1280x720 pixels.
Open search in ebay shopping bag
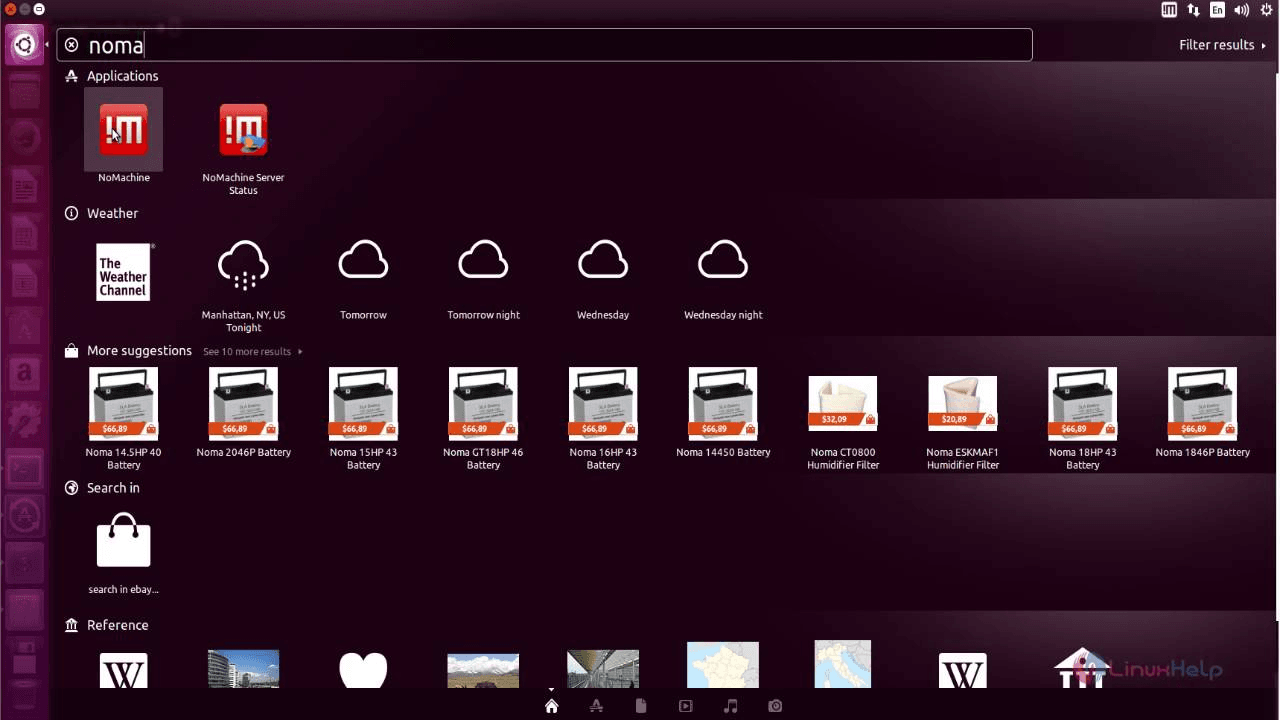(x=124, y=540)
